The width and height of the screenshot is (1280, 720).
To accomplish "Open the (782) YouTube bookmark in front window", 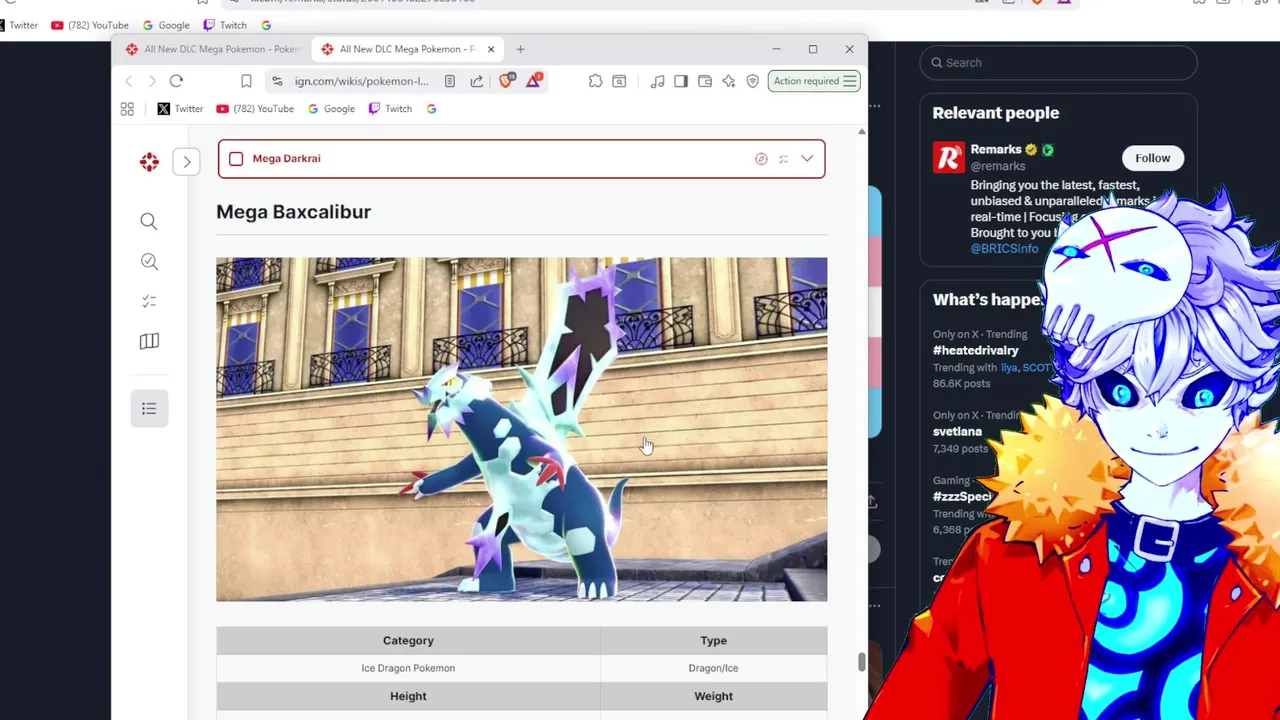I will click(255, 109).
